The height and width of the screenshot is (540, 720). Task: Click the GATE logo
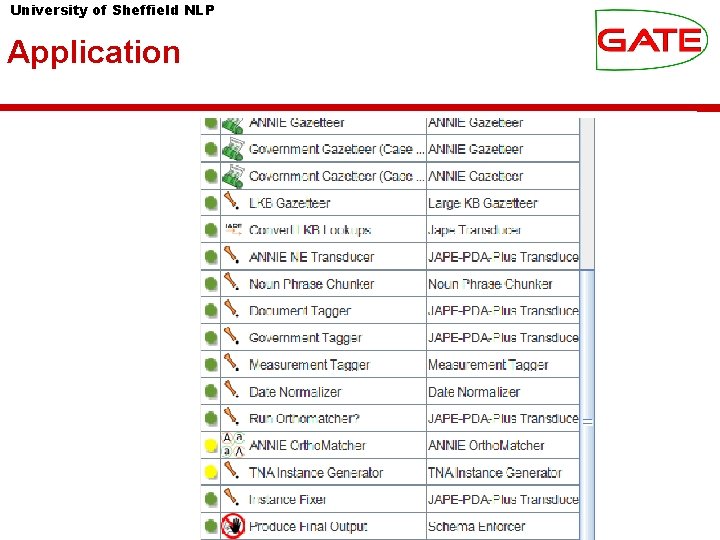click(x=651, y=40)
